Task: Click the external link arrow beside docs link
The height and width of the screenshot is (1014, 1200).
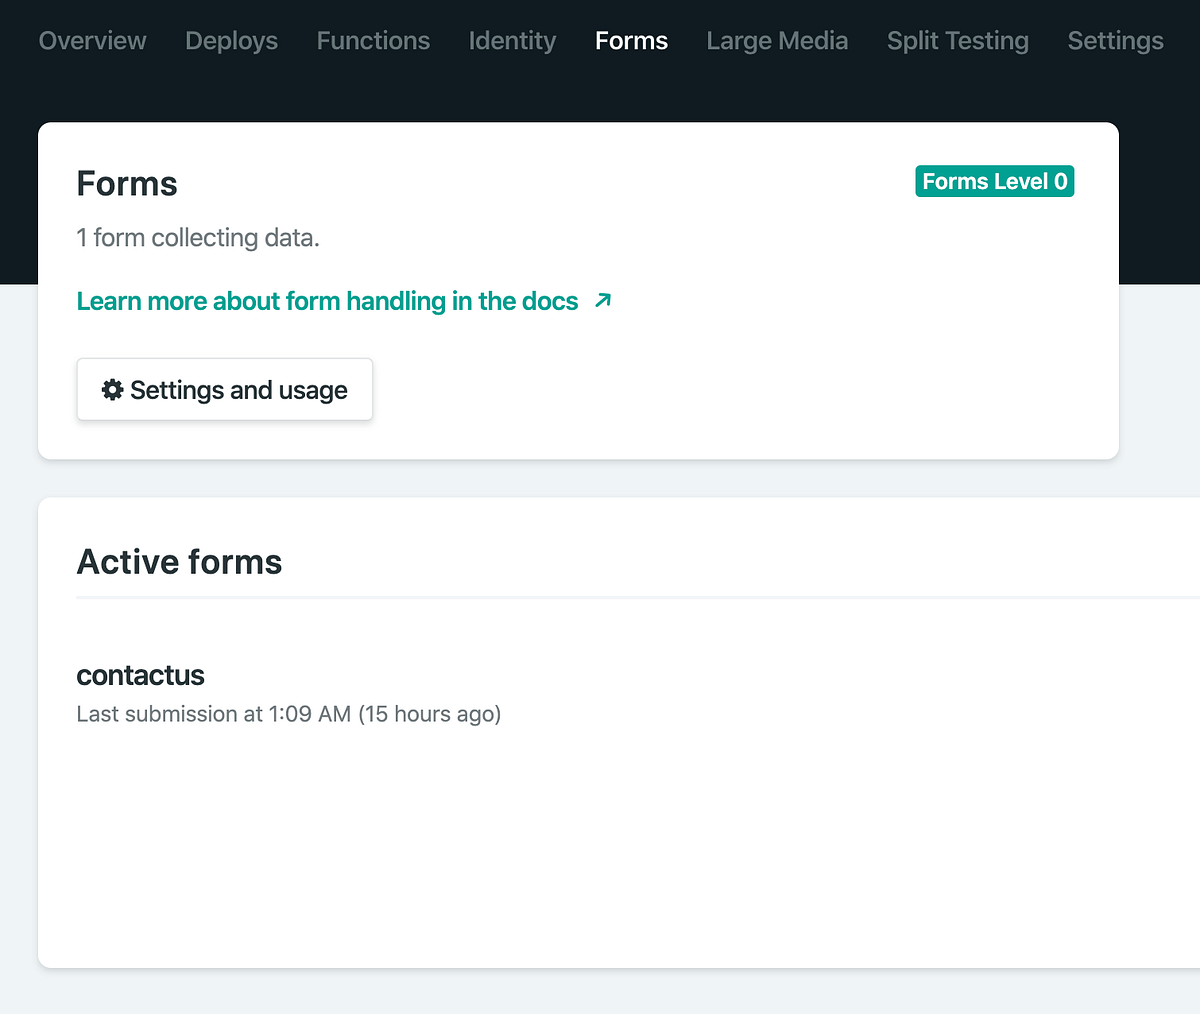Action: click(x=602, y=300)
